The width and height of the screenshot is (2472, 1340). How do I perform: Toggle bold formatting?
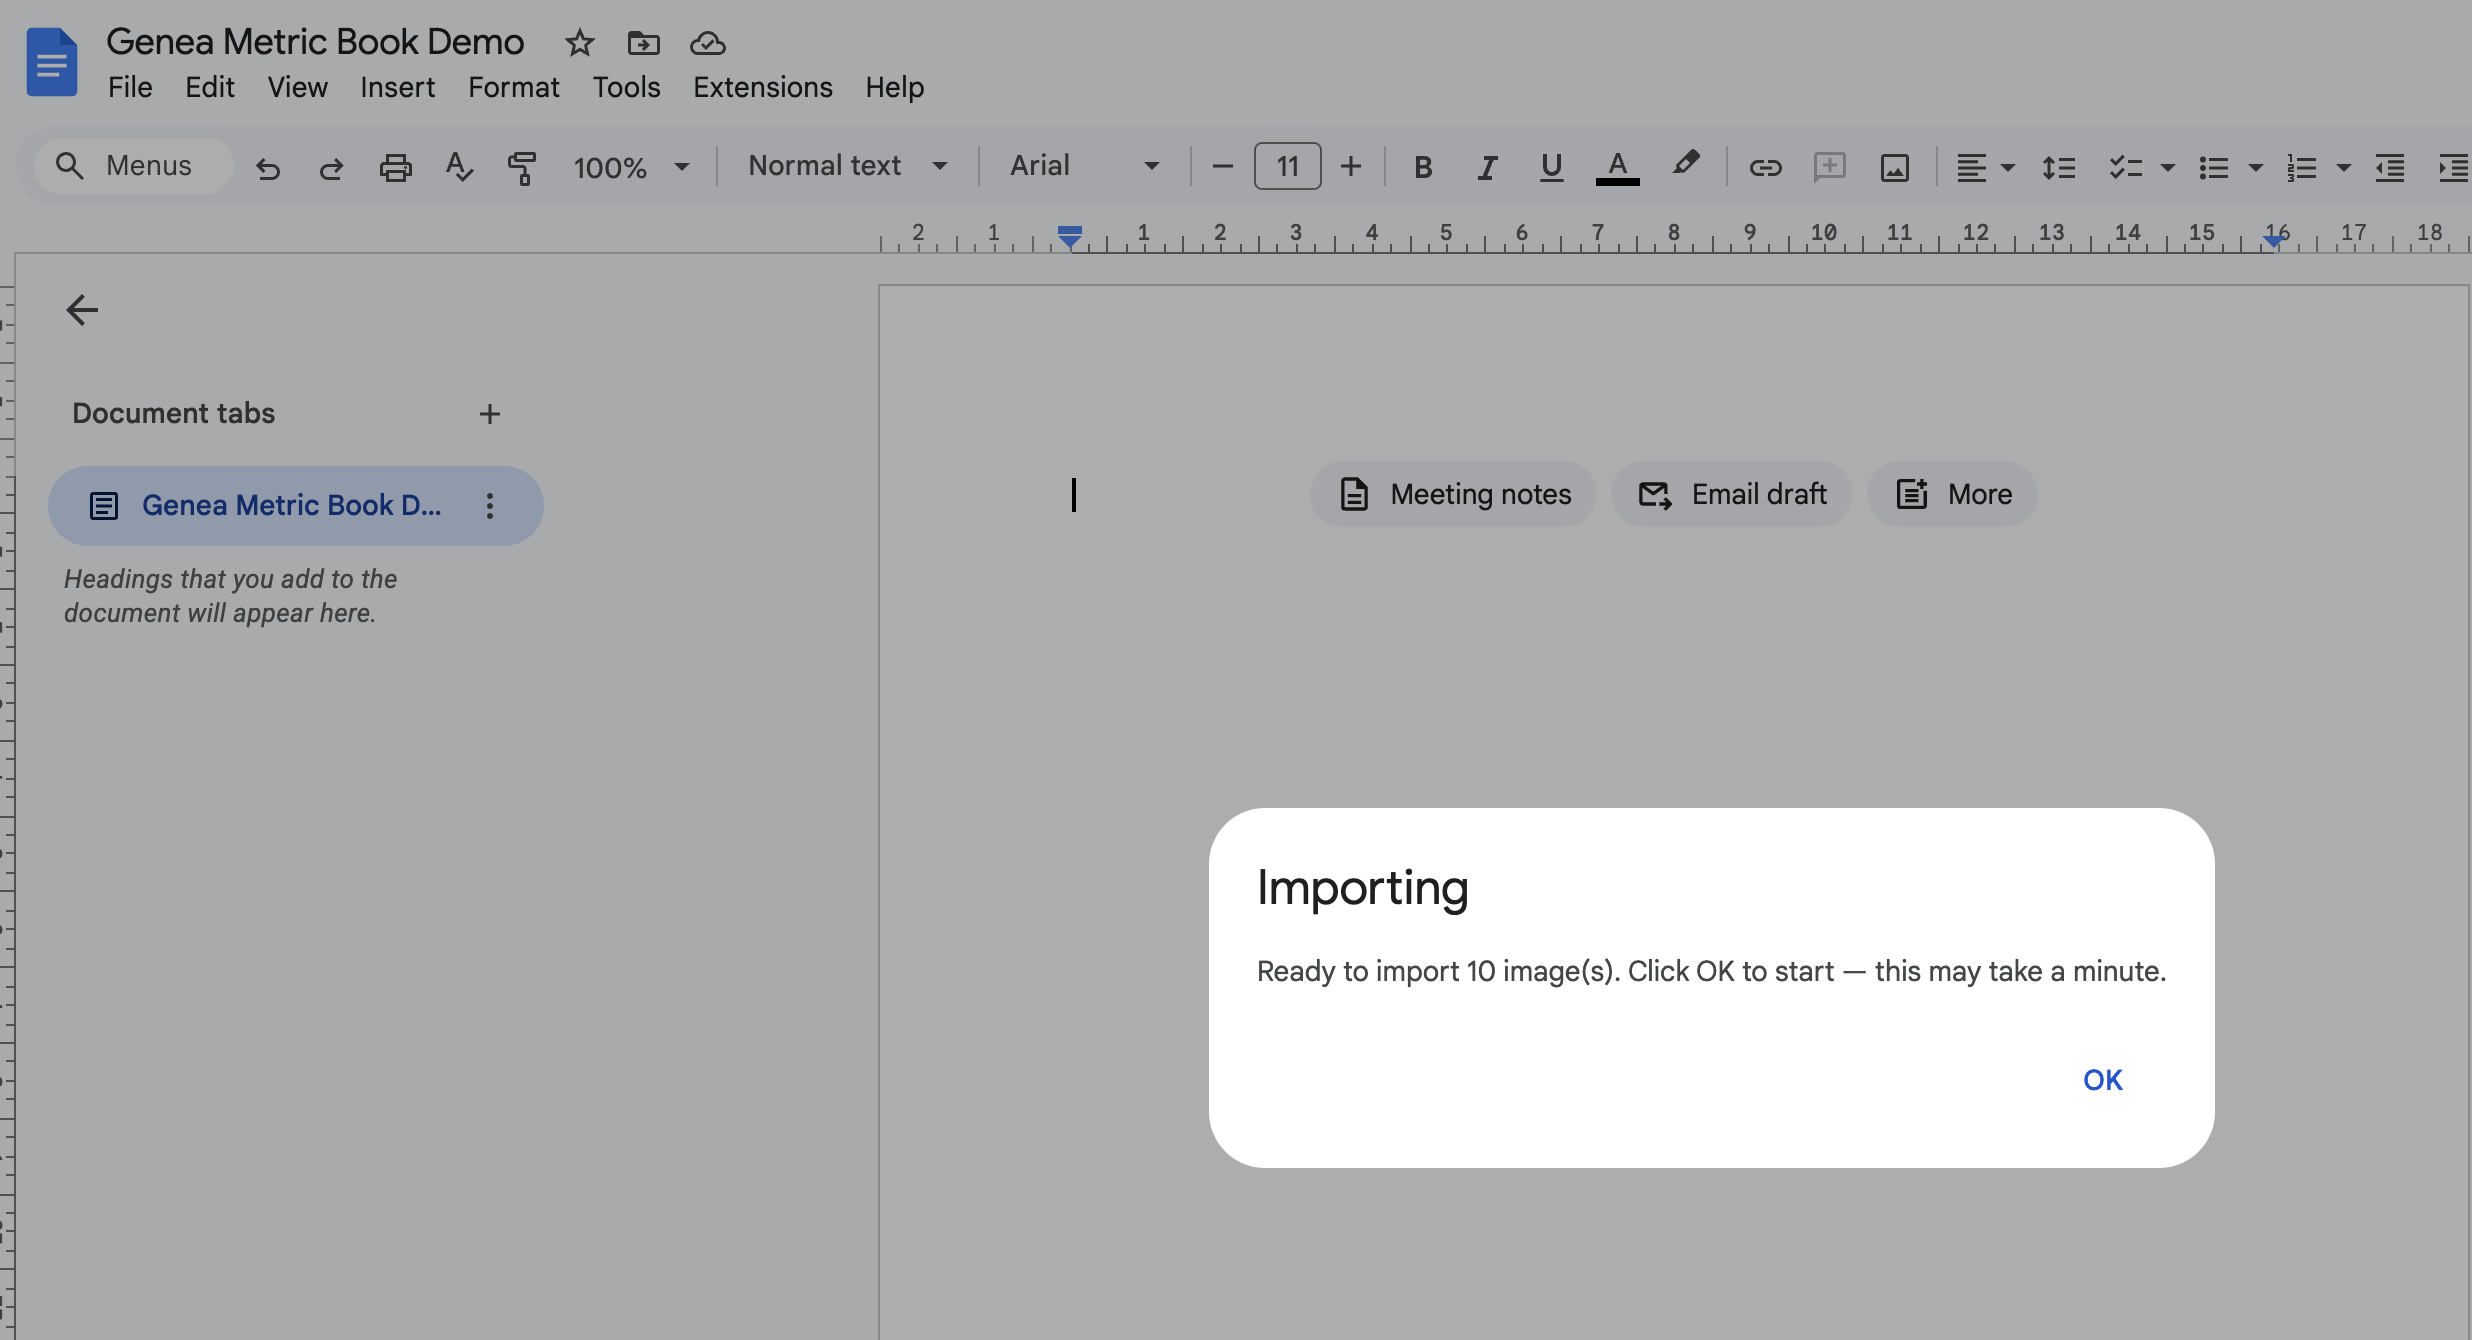pos(1422,167)
